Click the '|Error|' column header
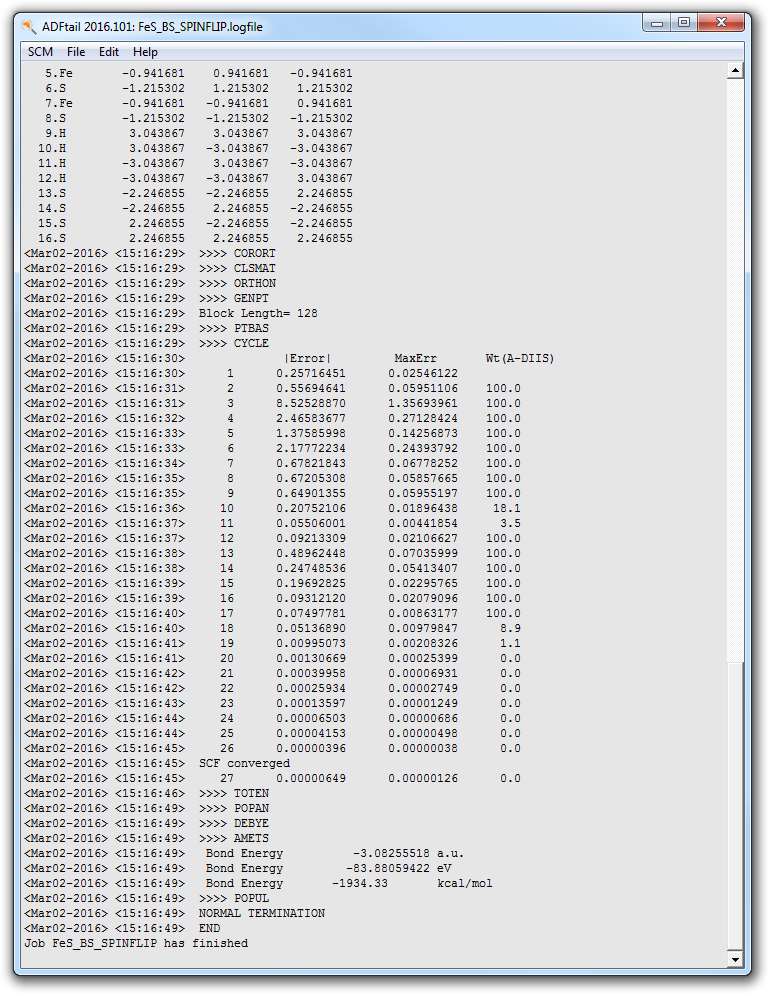 coord(307,359)
